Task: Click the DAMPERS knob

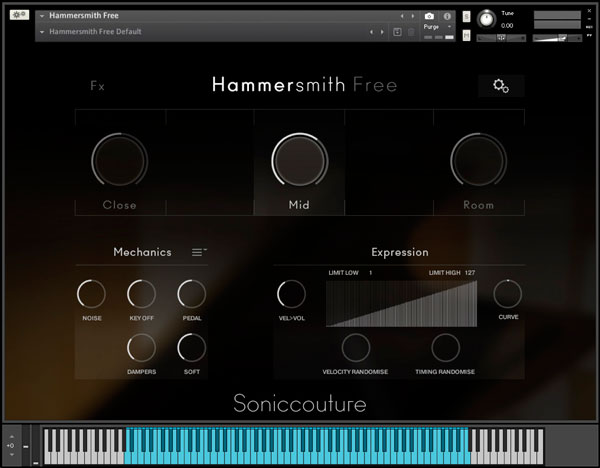Action: [x=142, y=347]
